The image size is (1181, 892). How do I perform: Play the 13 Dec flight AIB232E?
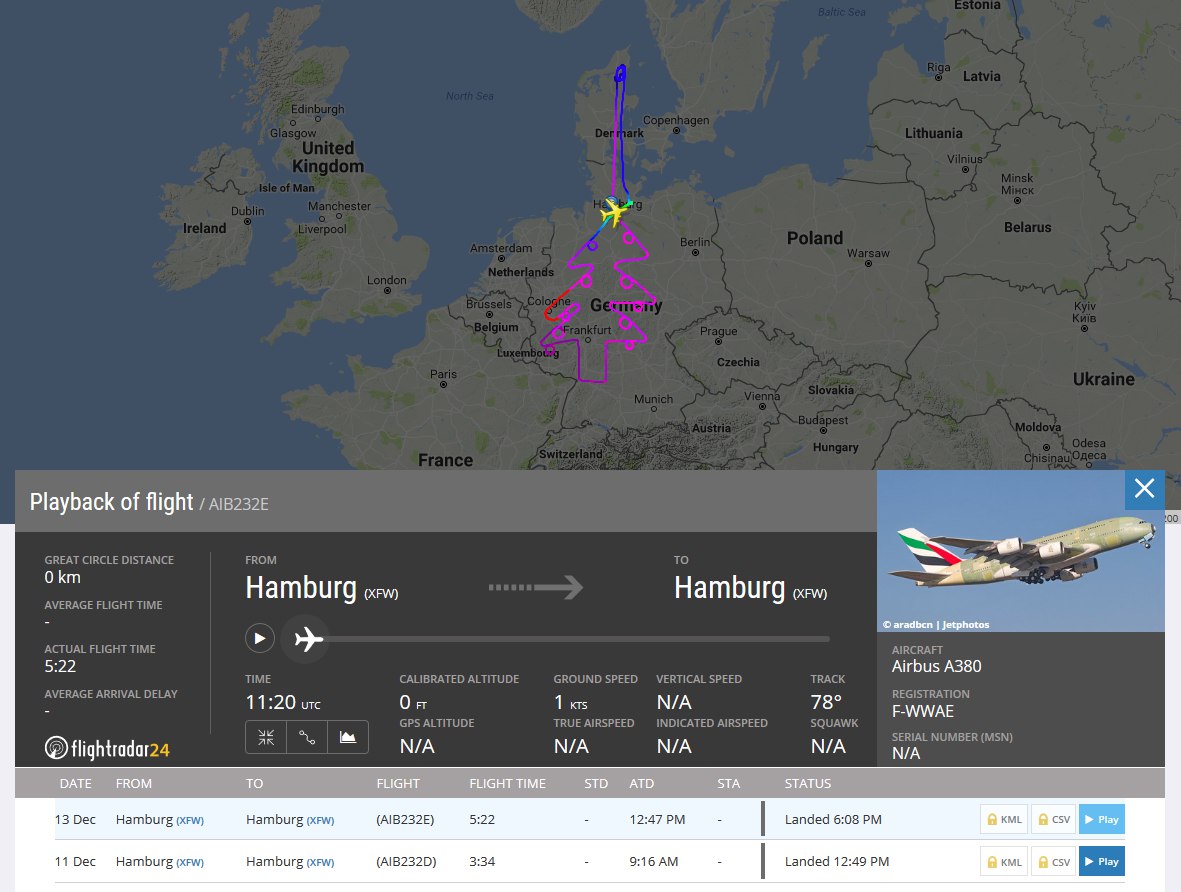[x=1102, y=819]
